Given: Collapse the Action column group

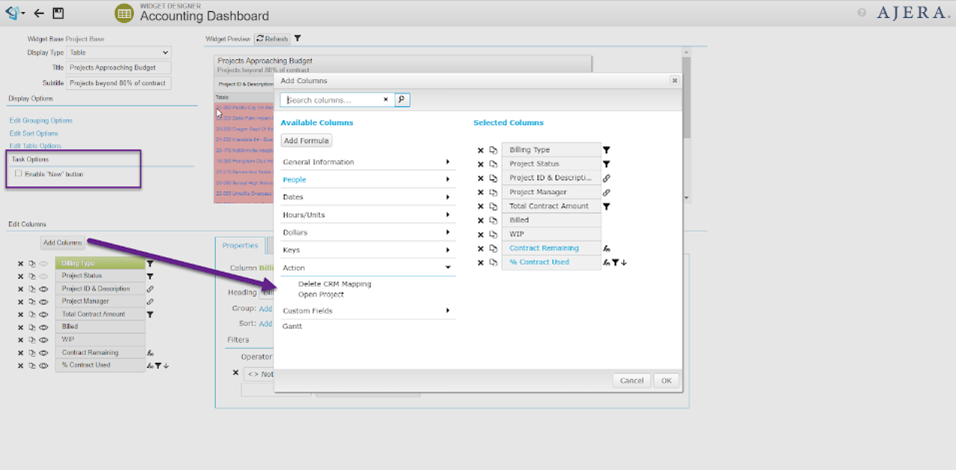Looking at the screenshot, I should click(366, 267).
